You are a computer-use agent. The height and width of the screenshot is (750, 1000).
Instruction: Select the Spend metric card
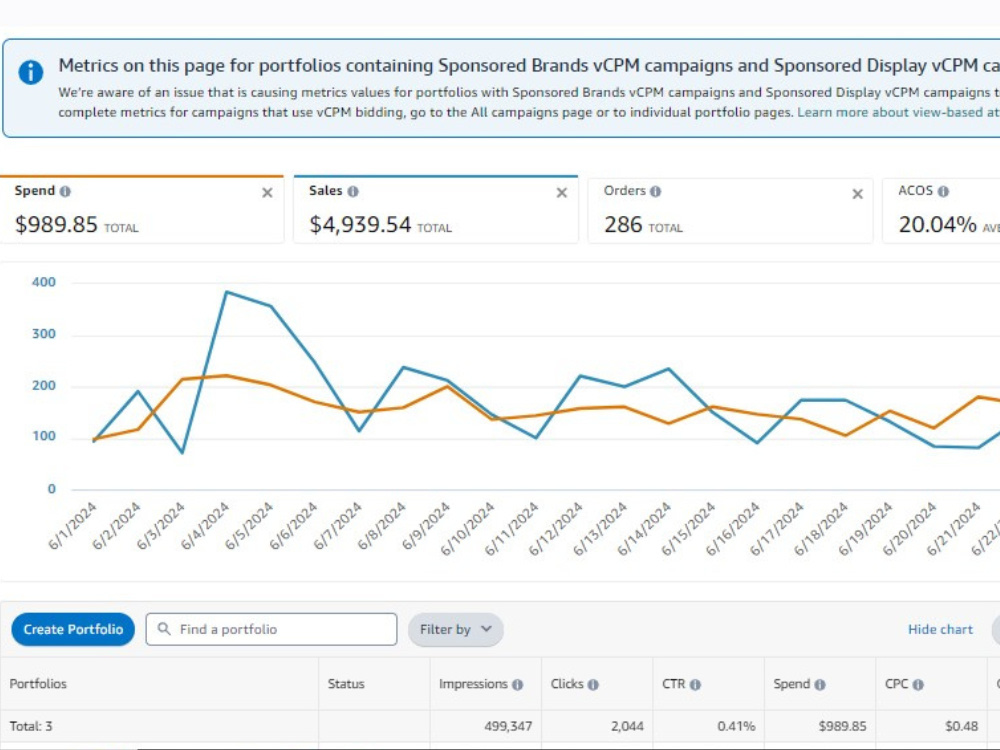142,209
